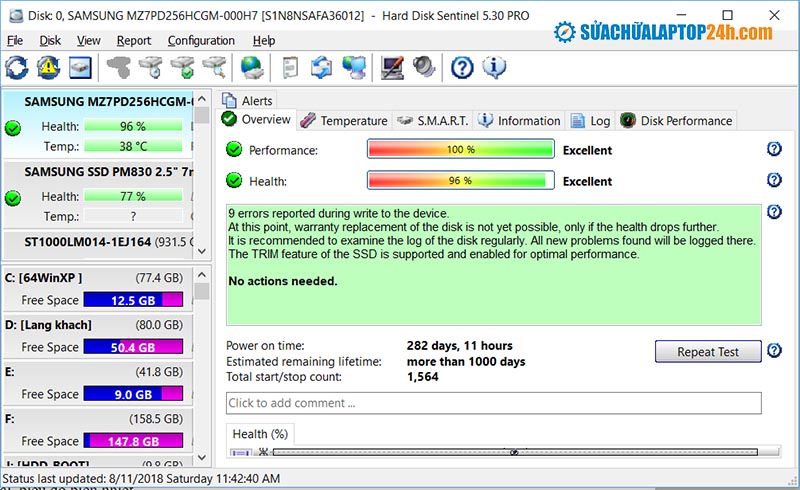
Task: Click the help icon beside the Health bar
Action: (773, 180)
